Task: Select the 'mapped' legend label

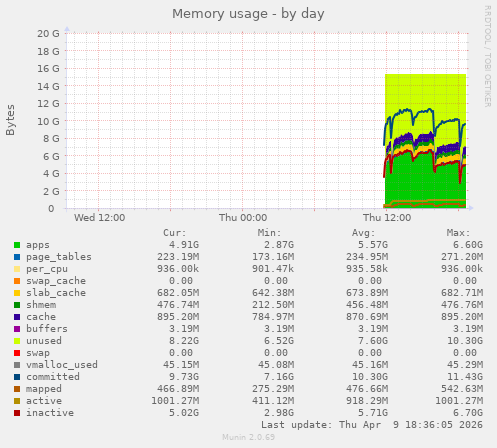Action: (44, 389)
